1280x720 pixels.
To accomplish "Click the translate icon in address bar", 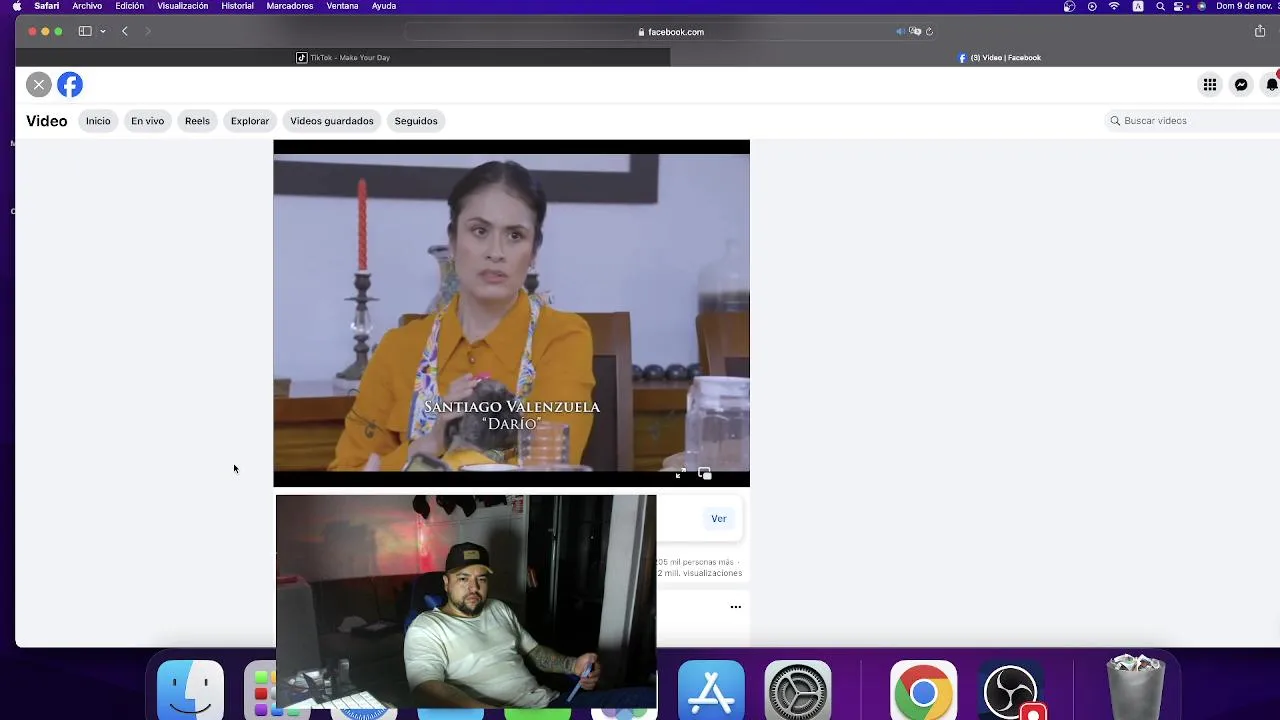I will pyautogui.click(x=915, y=32).
